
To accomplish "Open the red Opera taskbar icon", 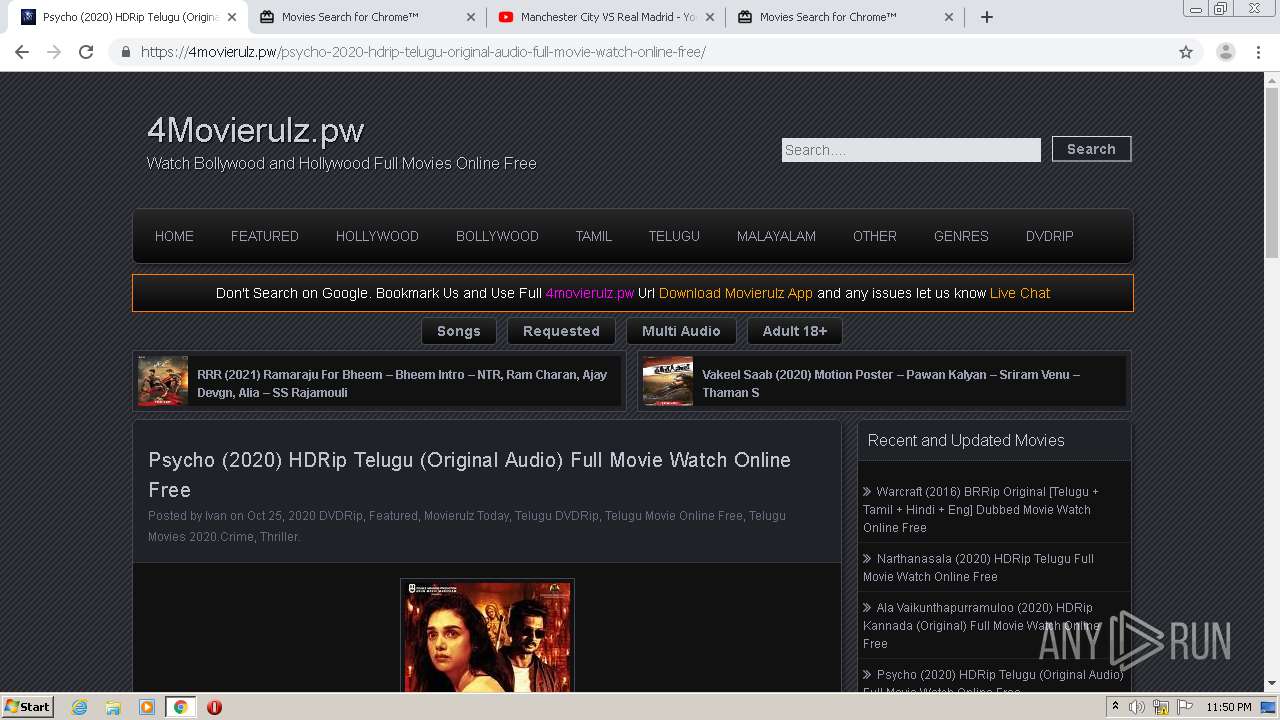I will pyautogui.click(x=214, y=707).
